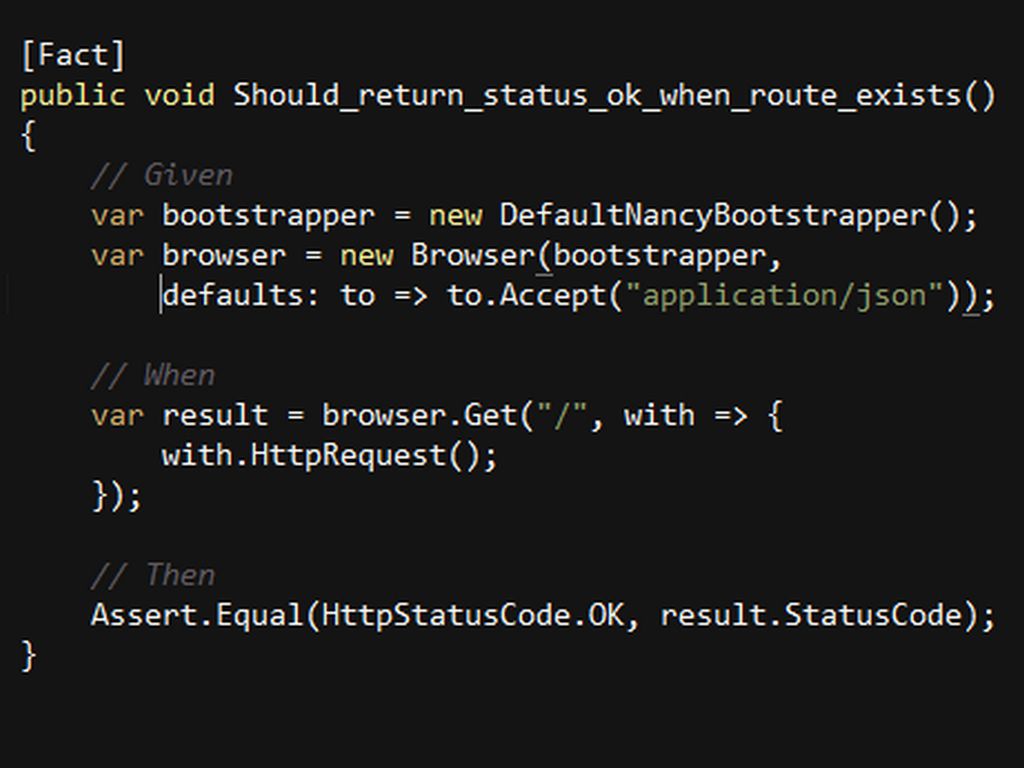Click the HttpRequest method call
The height and width of the screenshot is (768, 1024).
coord(348,455)
